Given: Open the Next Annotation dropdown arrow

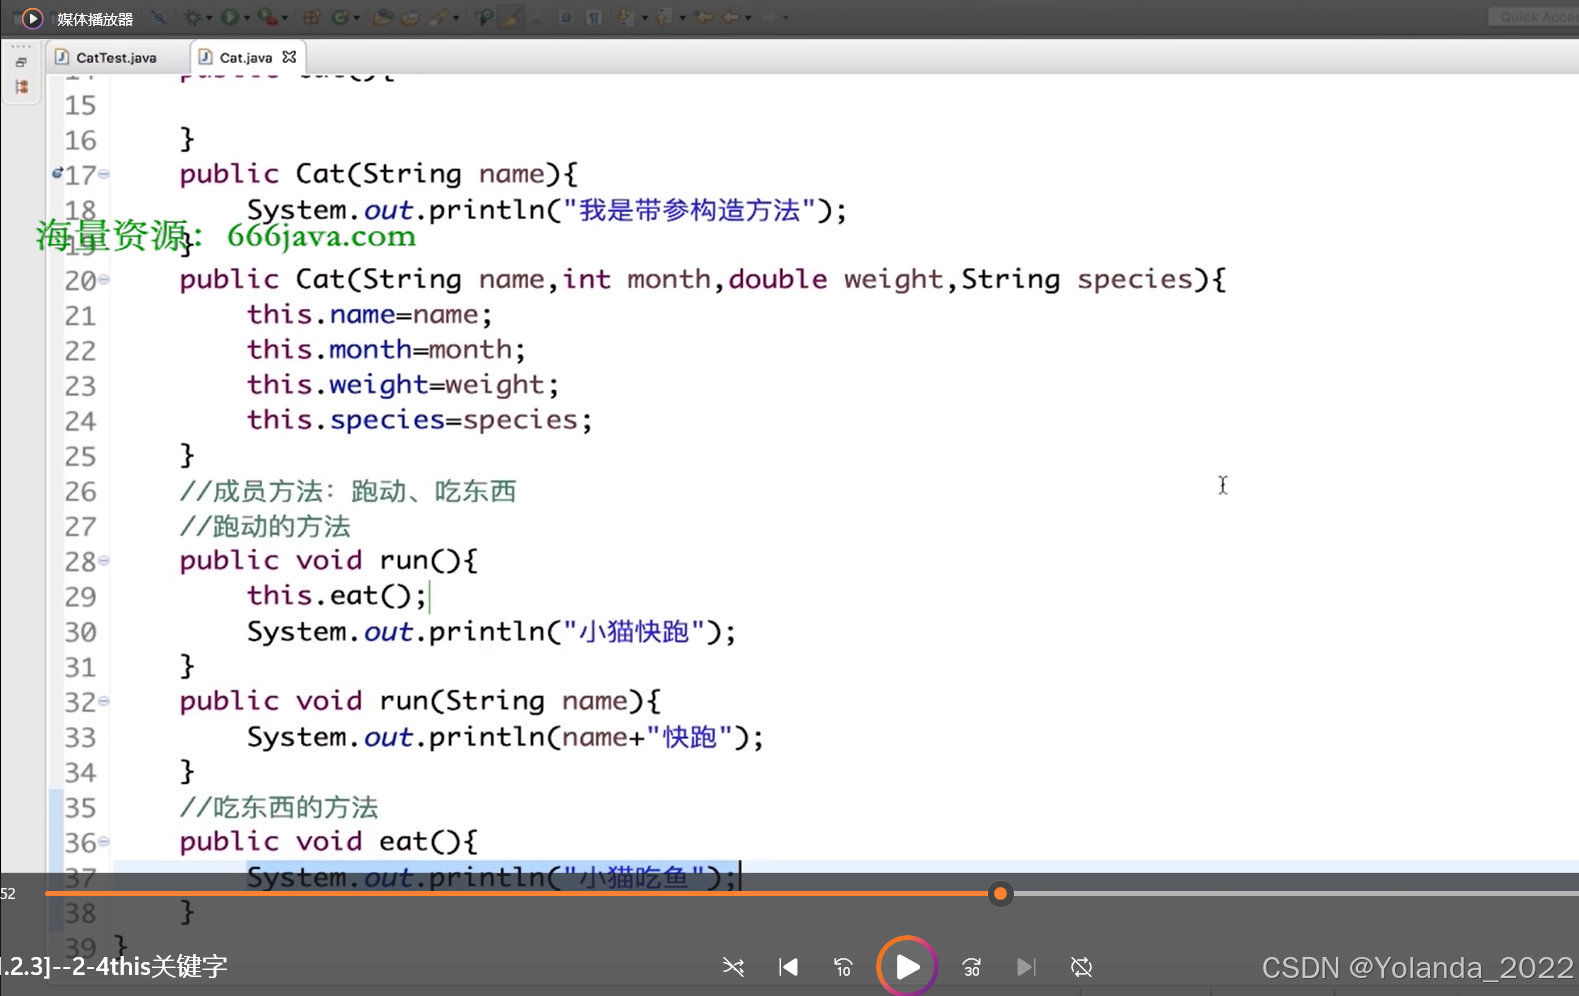Looking at the screenshot, I should pos(645,18).
